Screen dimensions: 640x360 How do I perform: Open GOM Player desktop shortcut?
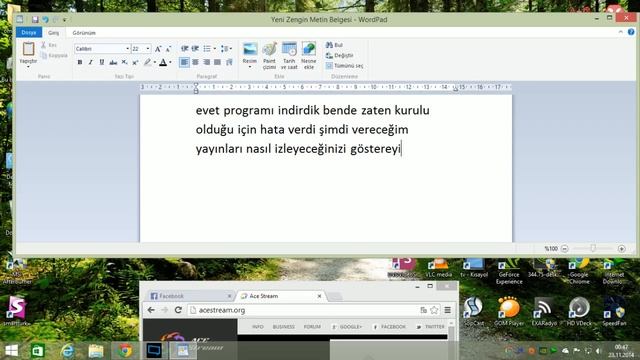tap(509, 312)
